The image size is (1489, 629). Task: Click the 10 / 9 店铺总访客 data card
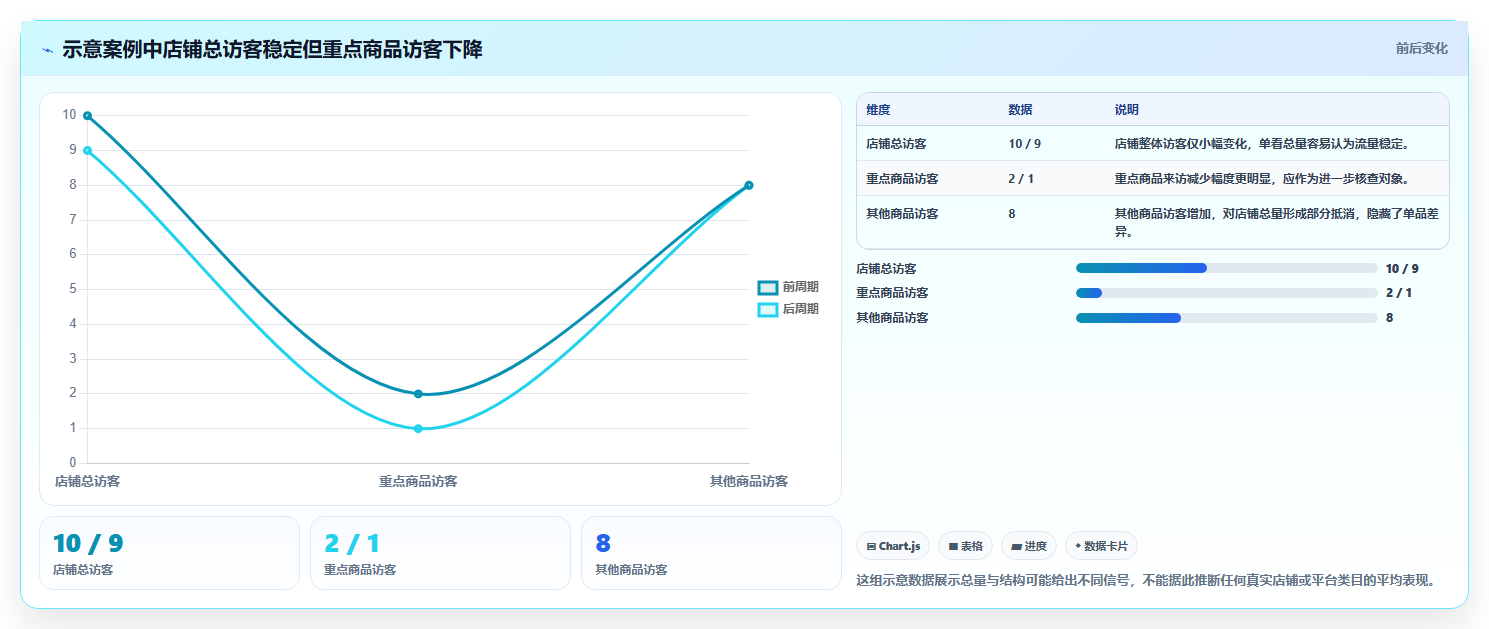coord(169,553)
